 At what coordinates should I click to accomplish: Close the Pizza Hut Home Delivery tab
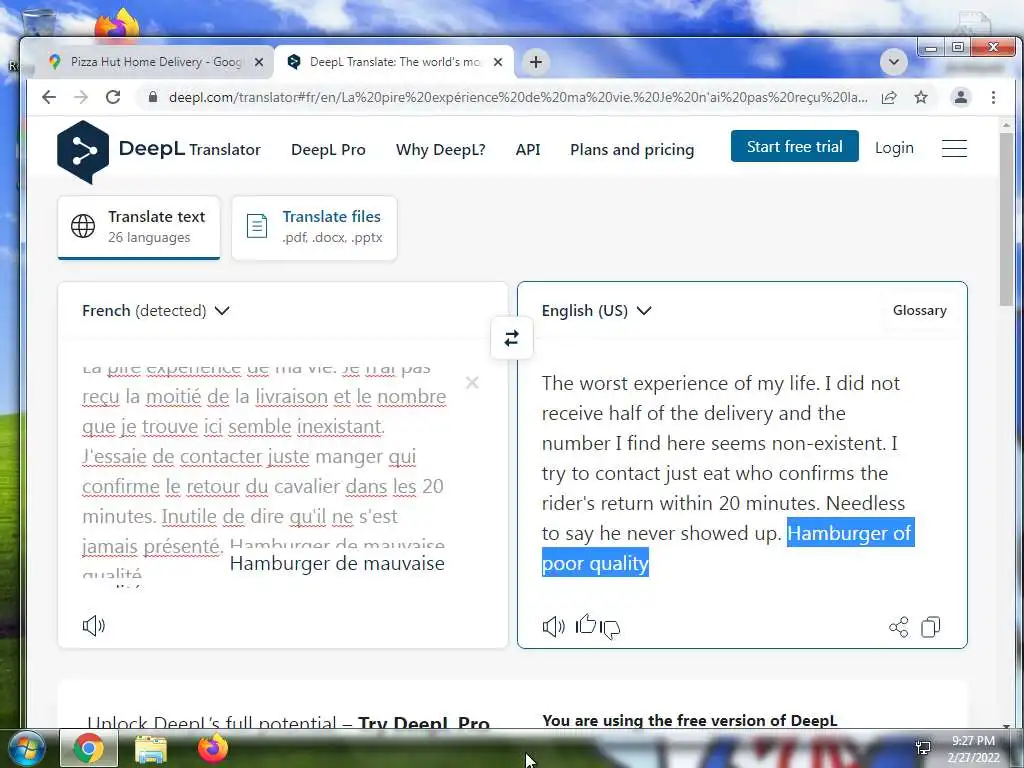(259, 62)
